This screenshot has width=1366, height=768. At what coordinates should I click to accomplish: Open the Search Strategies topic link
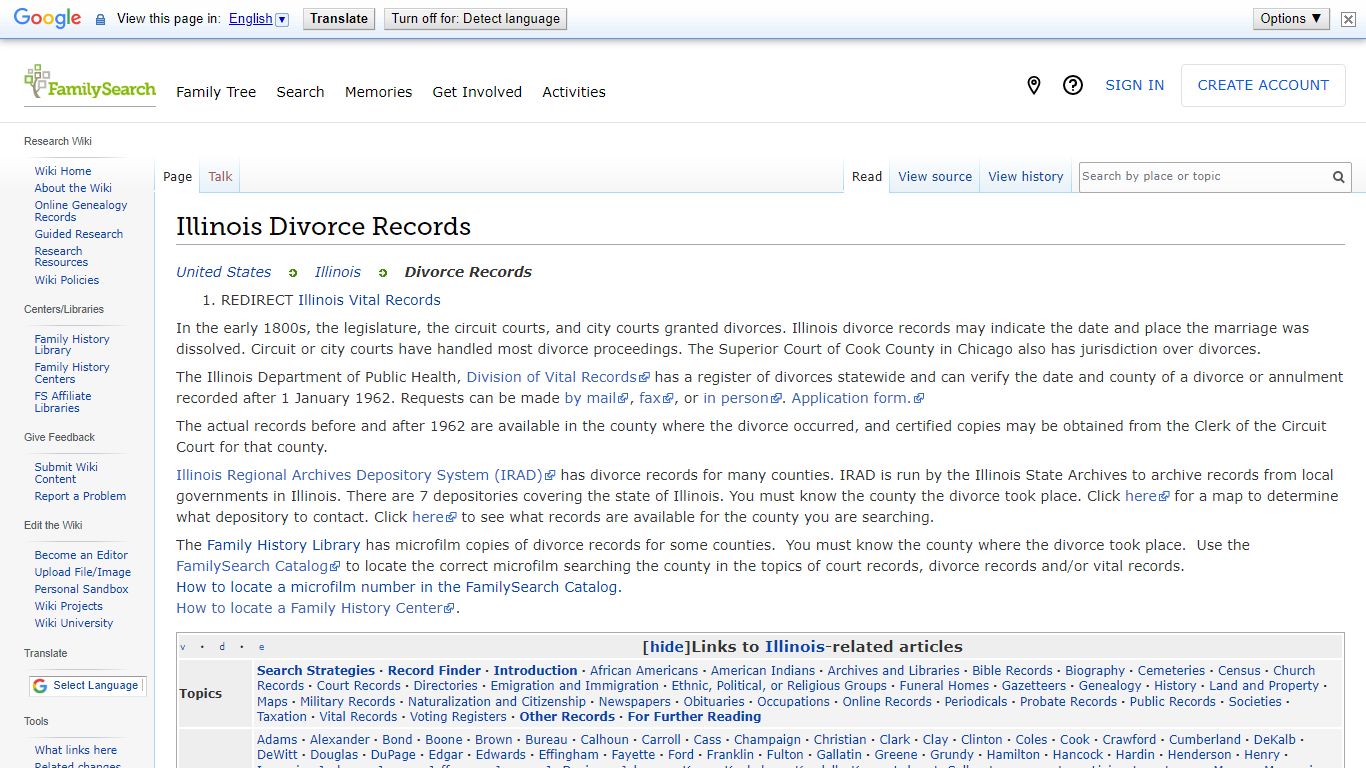[316, 671]
